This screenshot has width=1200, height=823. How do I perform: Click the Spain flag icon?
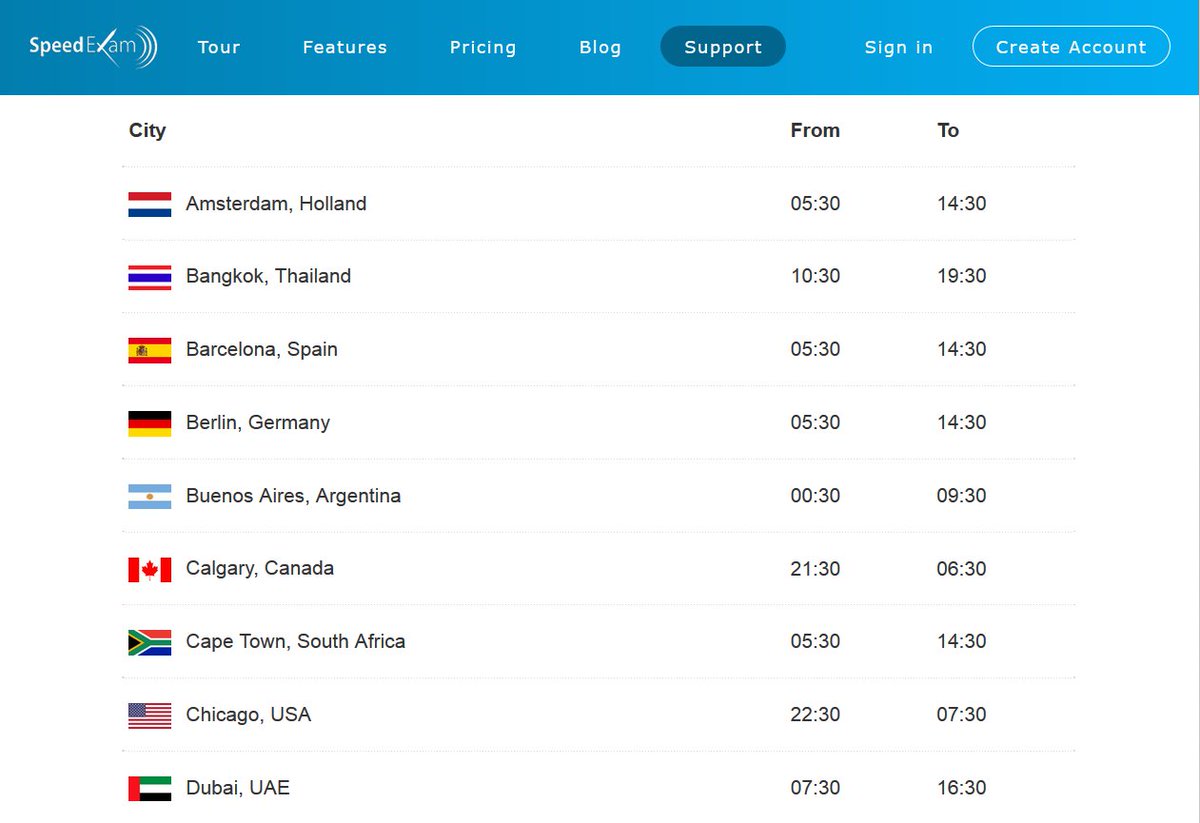tap(149, 350)
